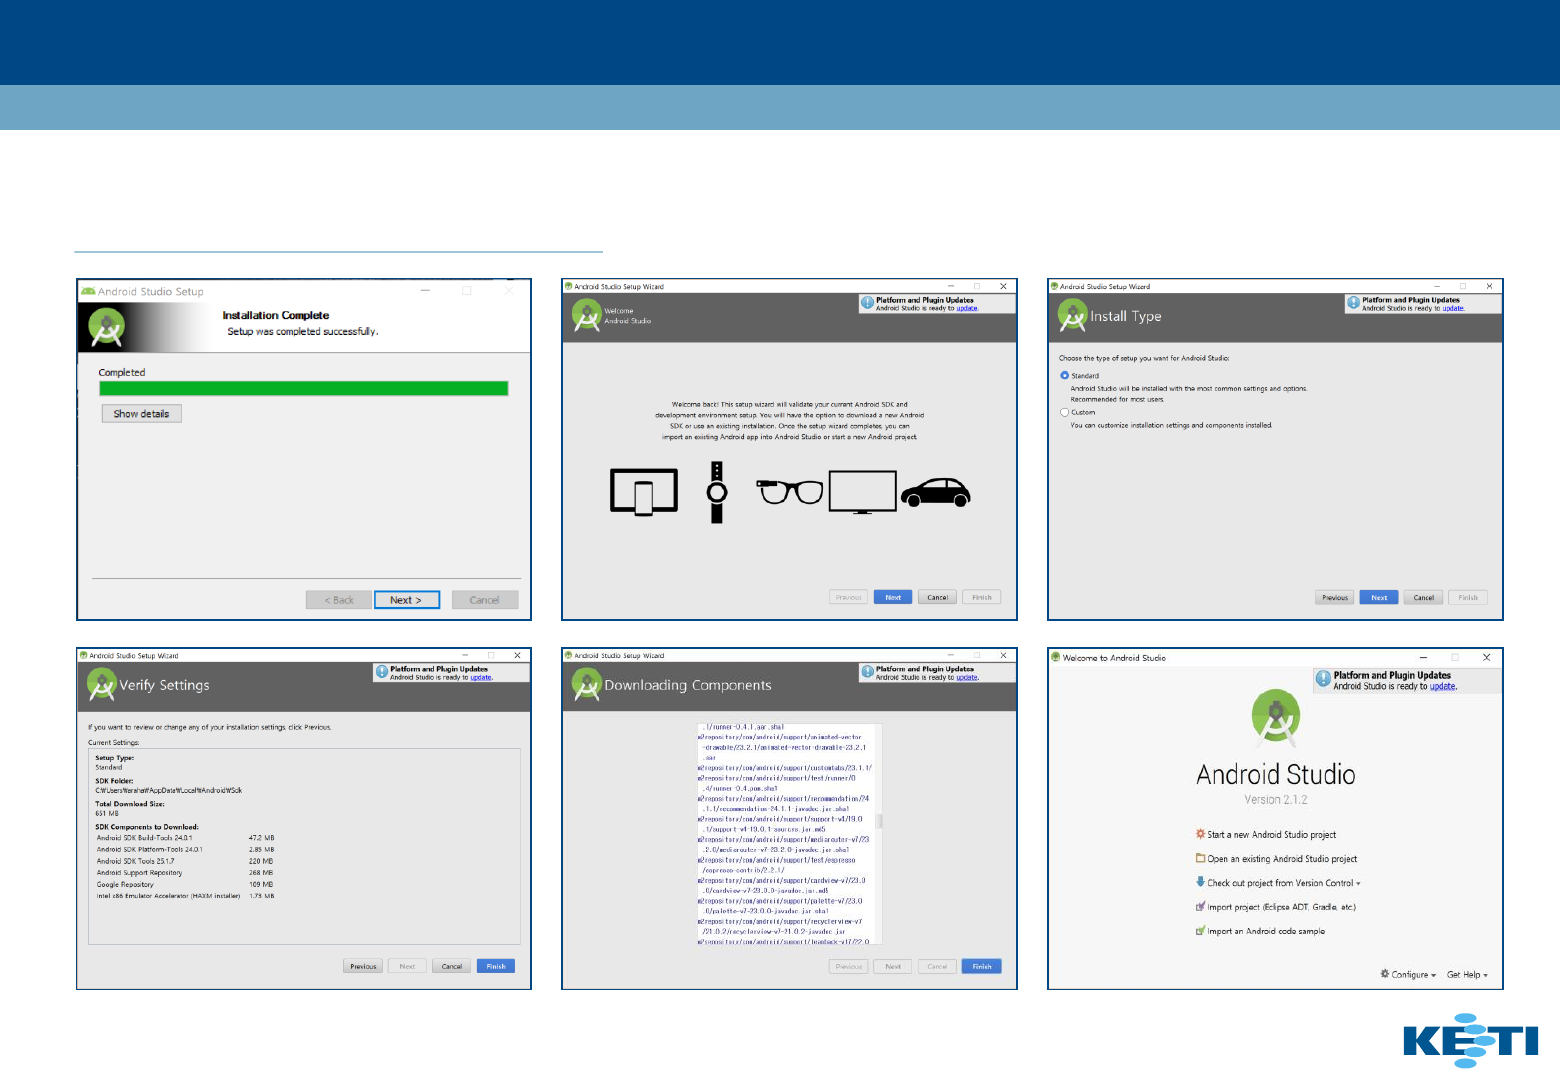Click the < Back button in Installation Complete window
Image resolution: width=1560 pixels, height=1080 pixels.
[x=339, y=600]
